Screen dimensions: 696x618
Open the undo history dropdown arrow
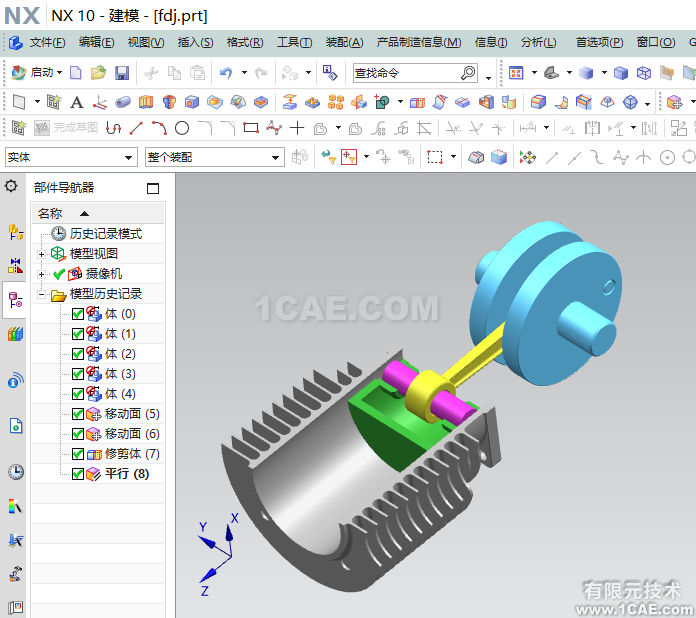click(244, 72)
